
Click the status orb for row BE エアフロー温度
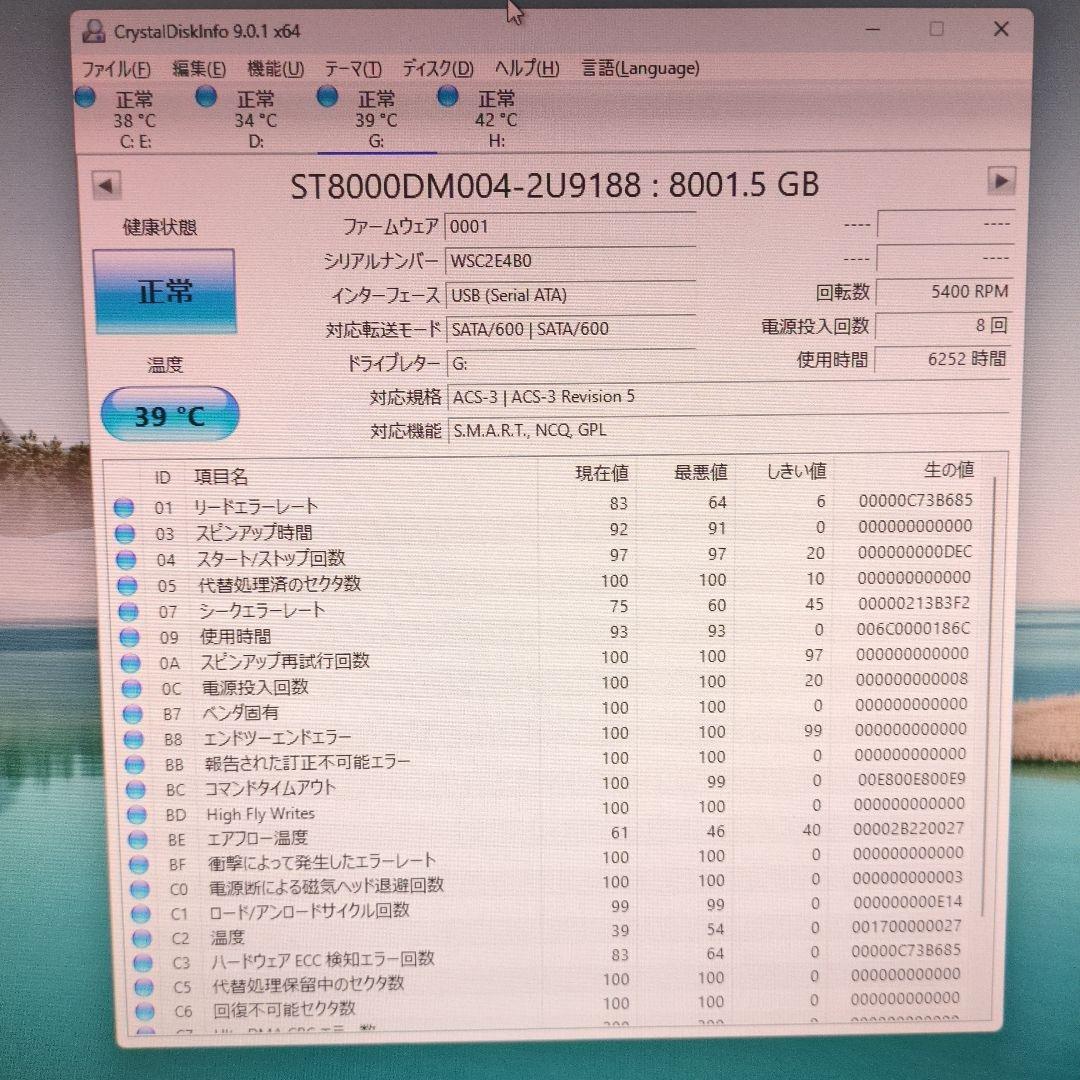[138, 840]
